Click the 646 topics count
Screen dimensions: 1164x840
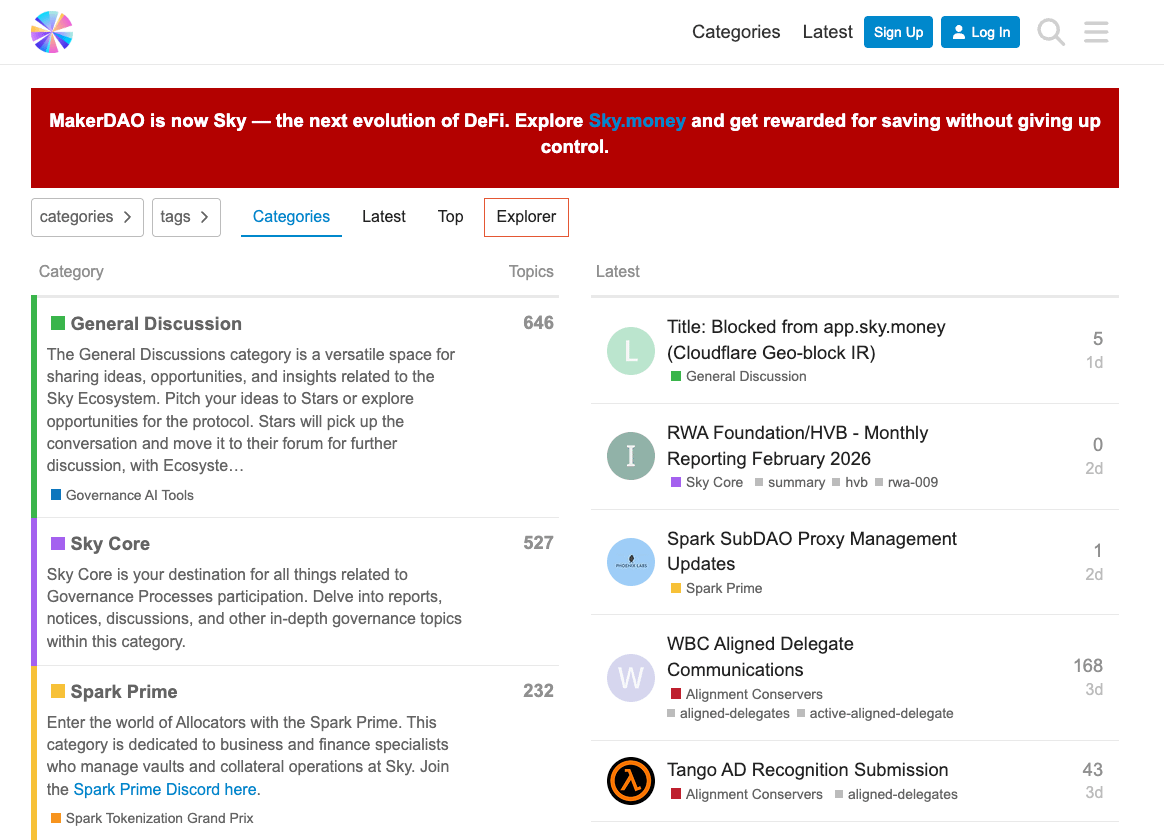point(538,323)
